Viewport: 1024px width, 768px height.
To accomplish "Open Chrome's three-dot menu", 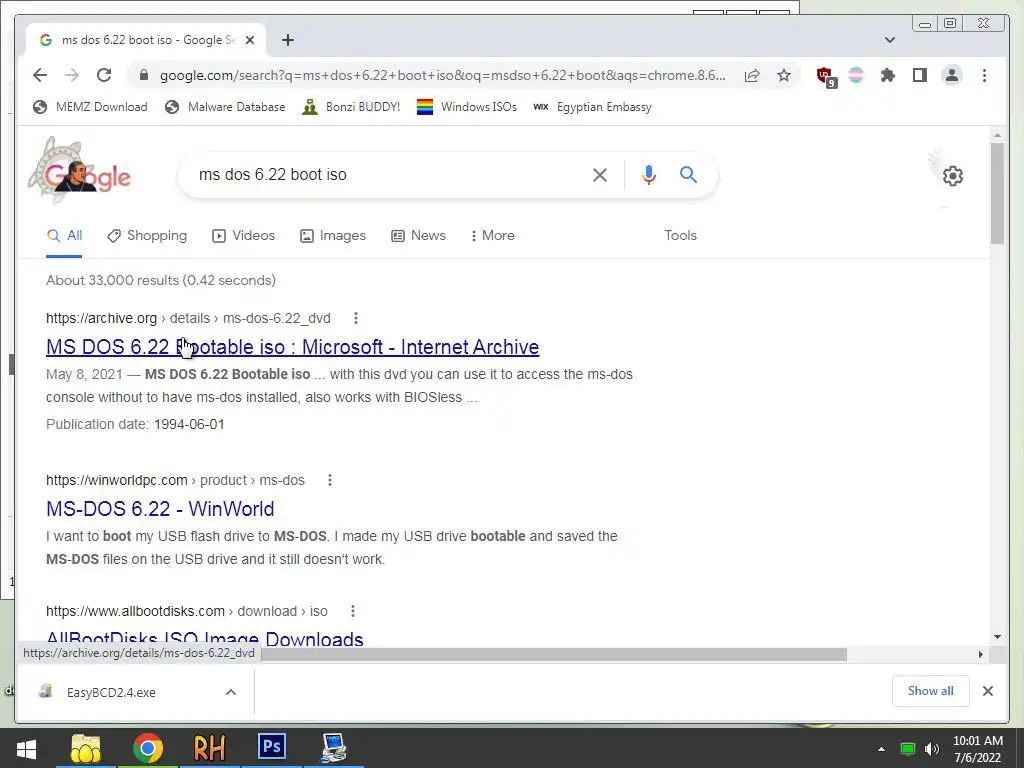I will click(984, 75).
